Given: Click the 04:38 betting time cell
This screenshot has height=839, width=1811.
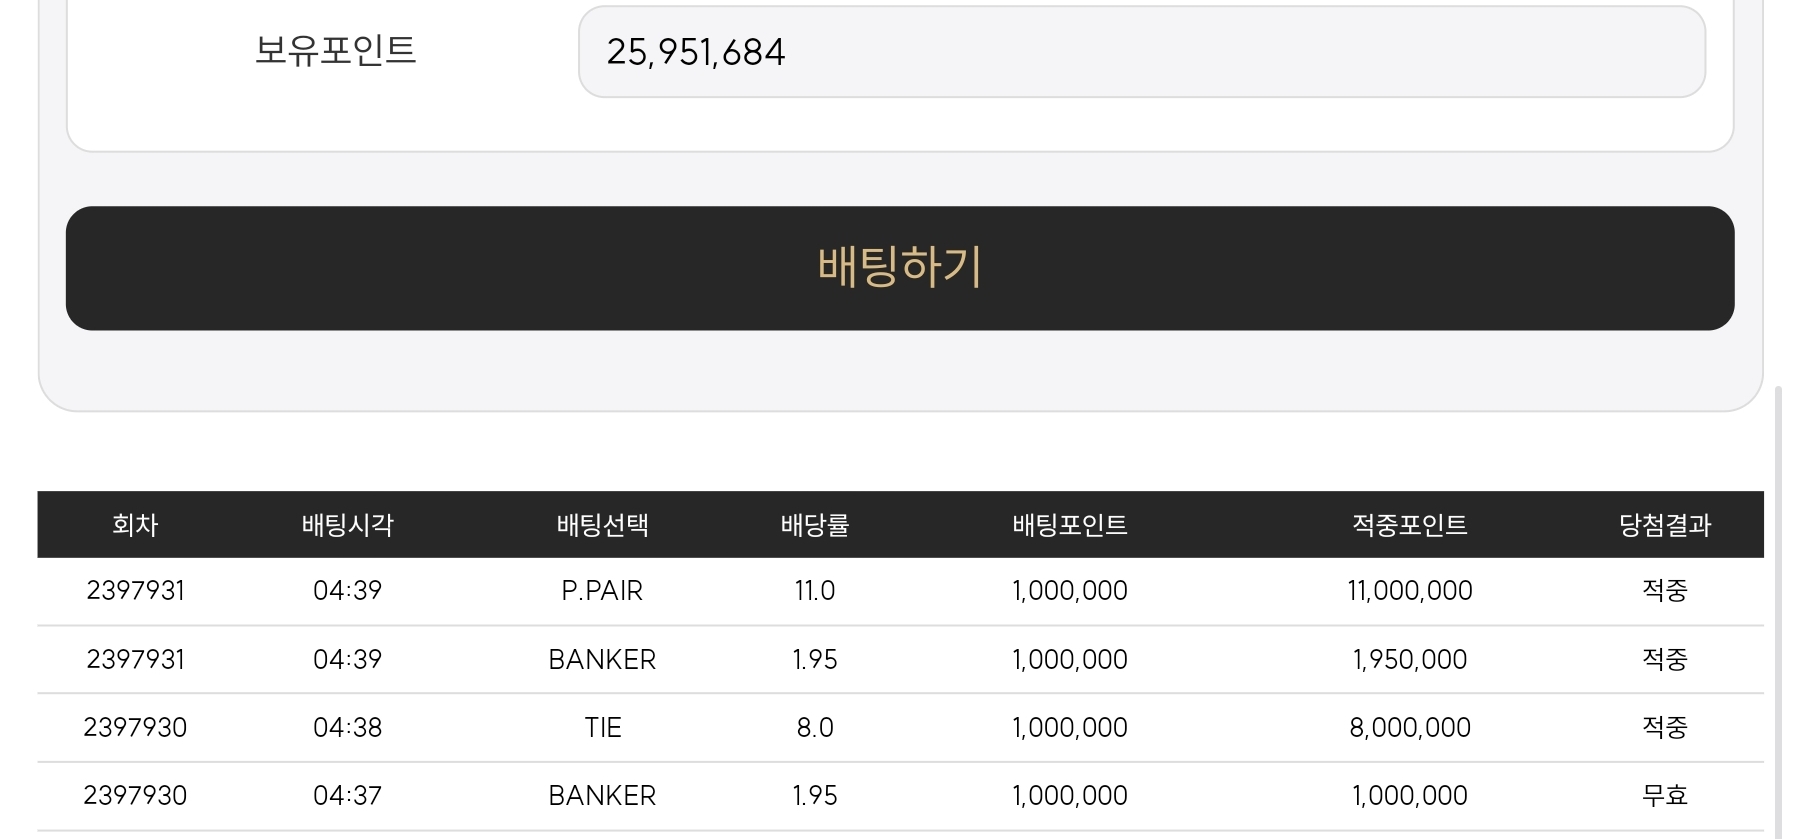Looking at the screenshot, I should (348, 728).
